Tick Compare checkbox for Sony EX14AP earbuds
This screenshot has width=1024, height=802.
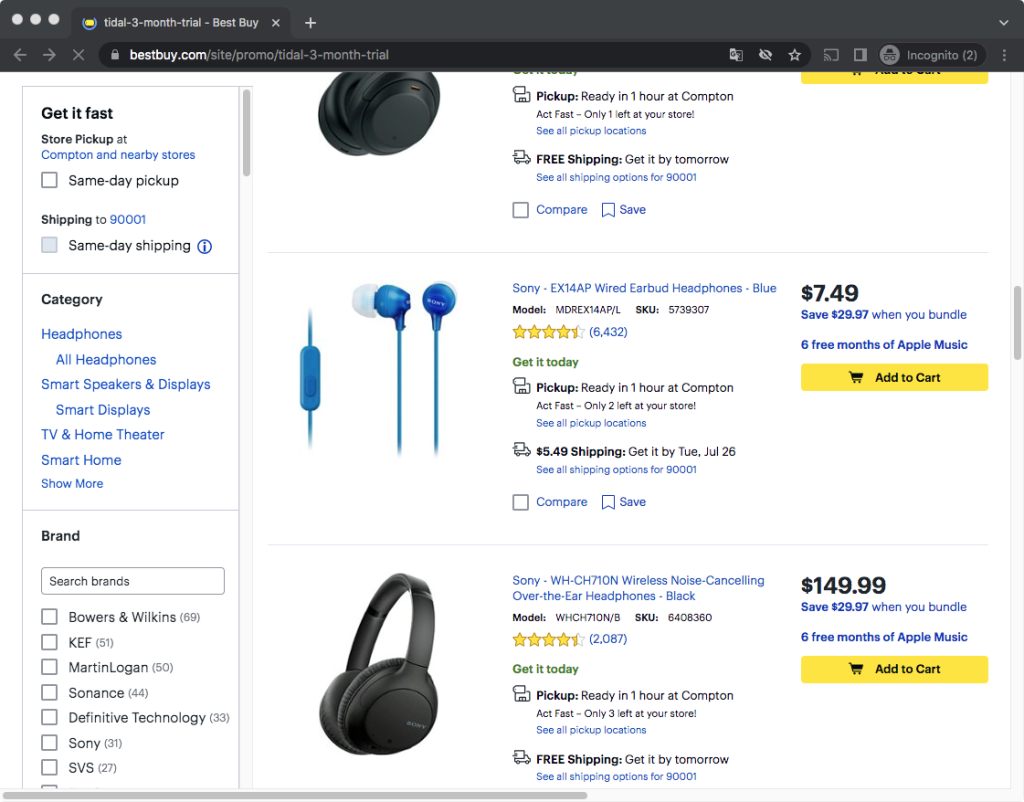520,502
